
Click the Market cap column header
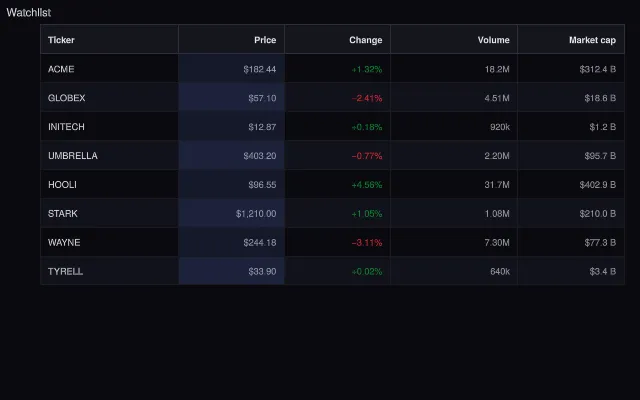click(571, 40)
